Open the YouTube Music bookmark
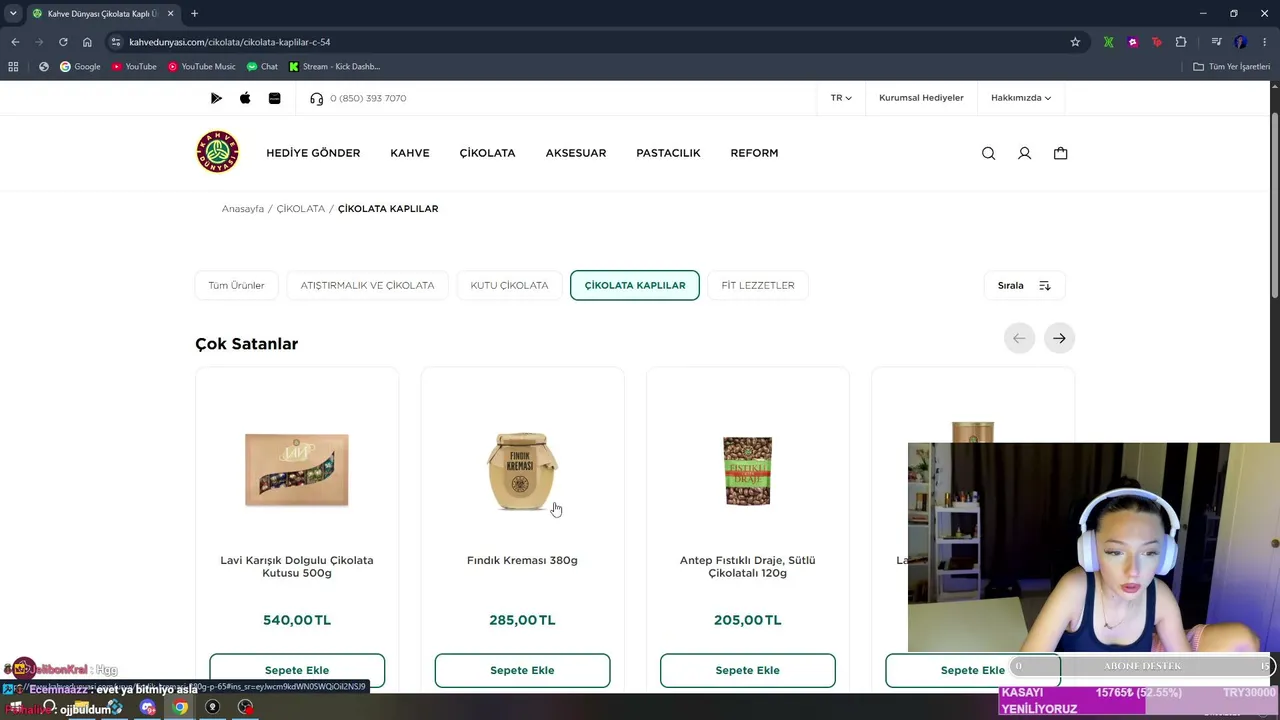The width and height of the screenshot is (1280, 720). pos(202,67)
